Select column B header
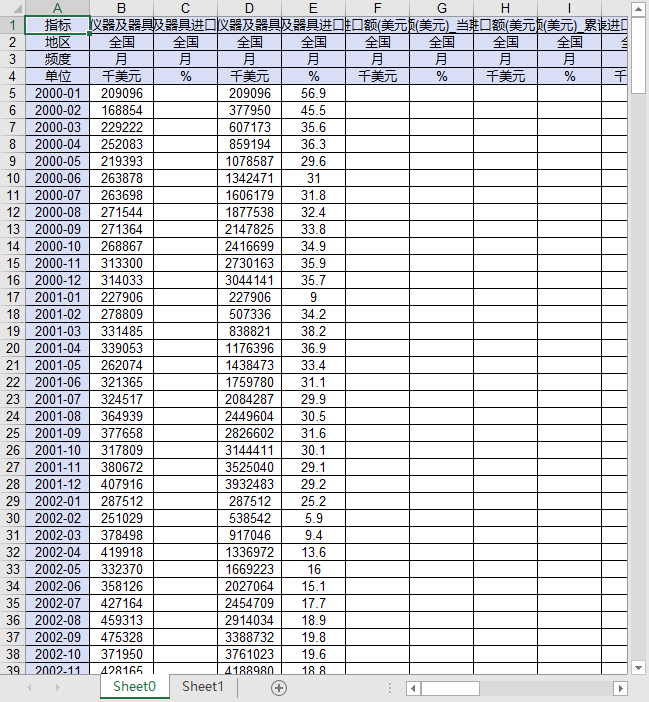Image resolution: width=649 pixels, height=702 pixels. pyautogui.click(x=122, y=8)
